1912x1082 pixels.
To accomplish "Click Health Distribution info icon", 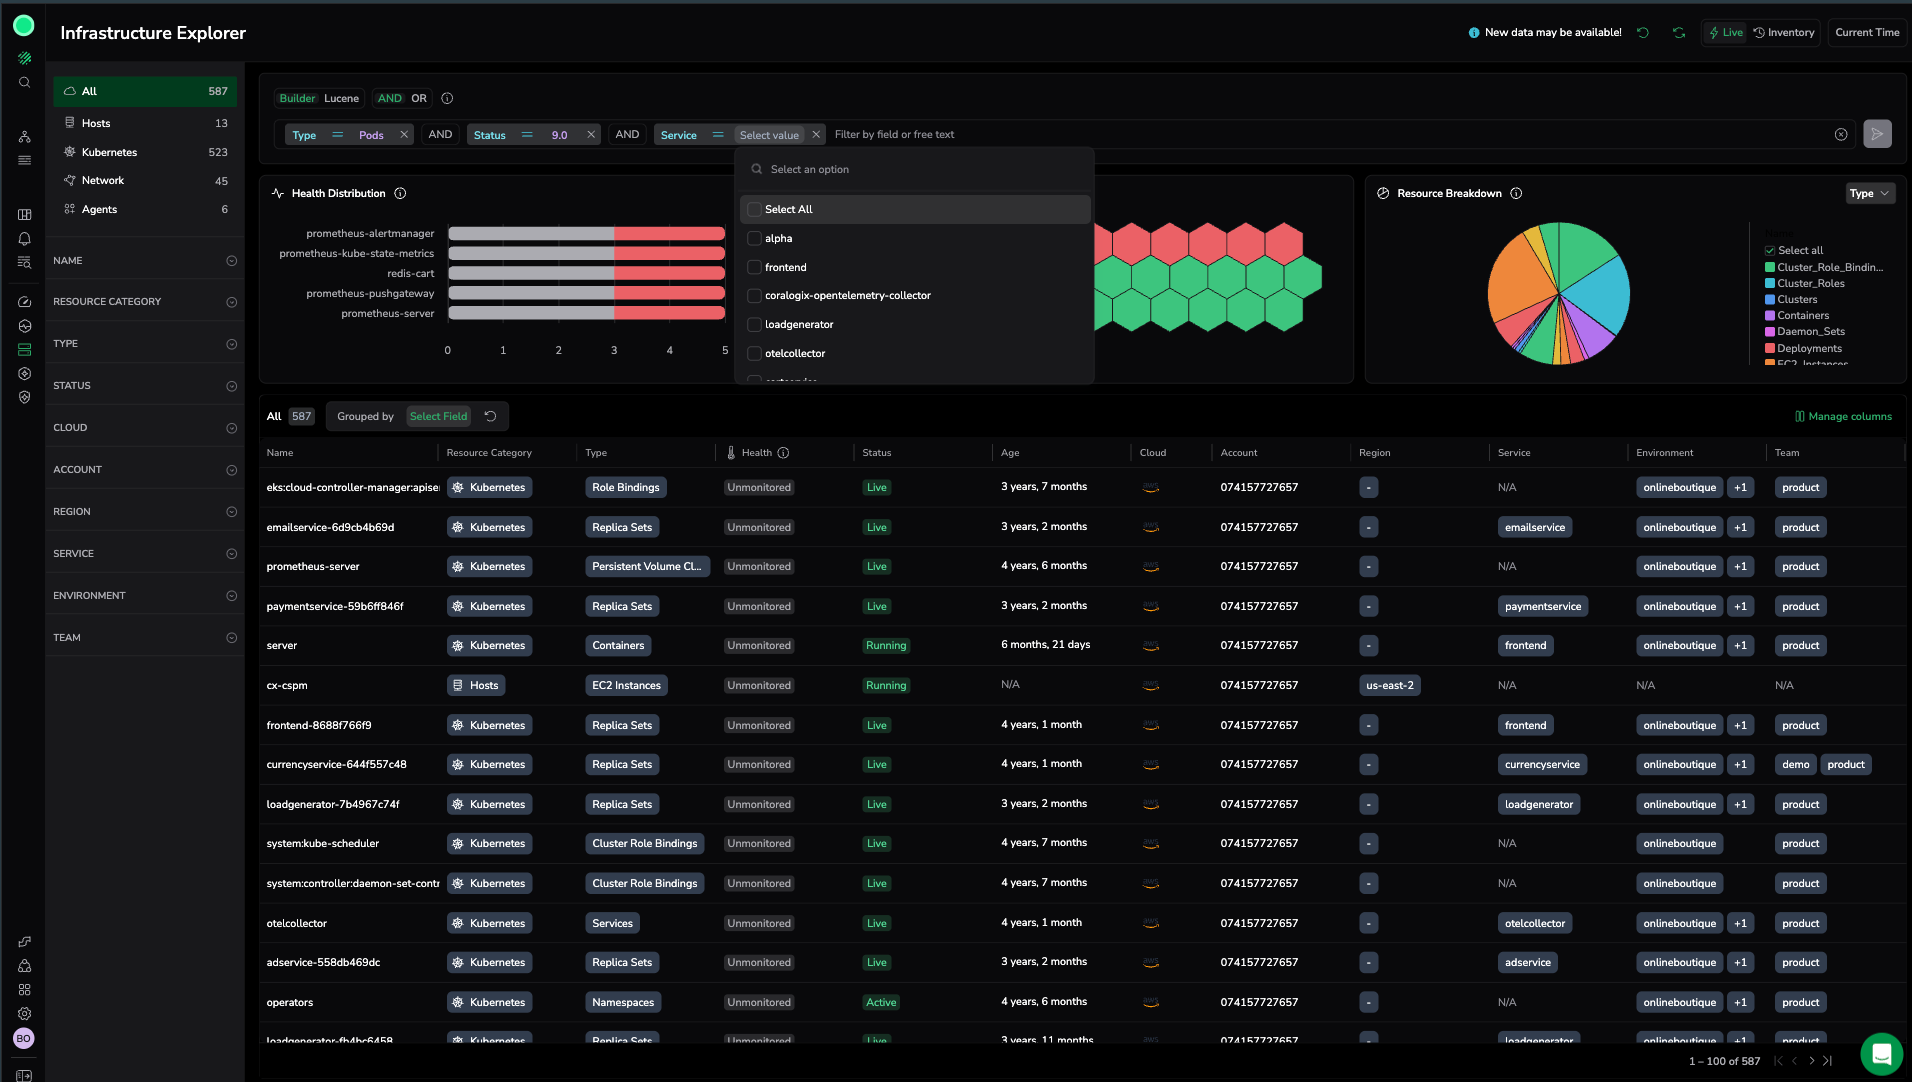I will (x=400, y=194).
